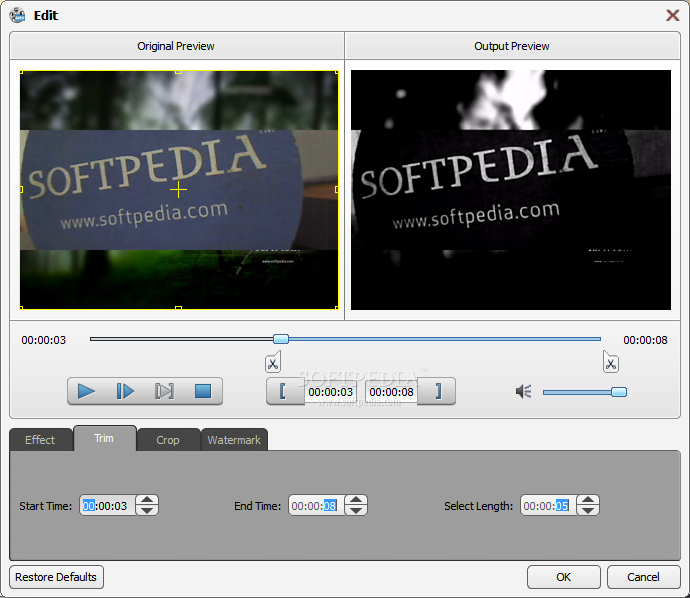Click the current time label 00:00:03
Viewport: 690px width, 598px height.
pyautogui.click(x=44, y=340)
